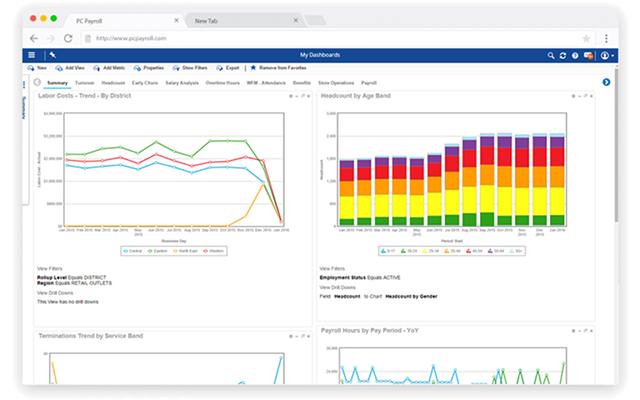
Task: Click Remove from Favorites star button
Action: pyautogui.click(x=278, y=68)
